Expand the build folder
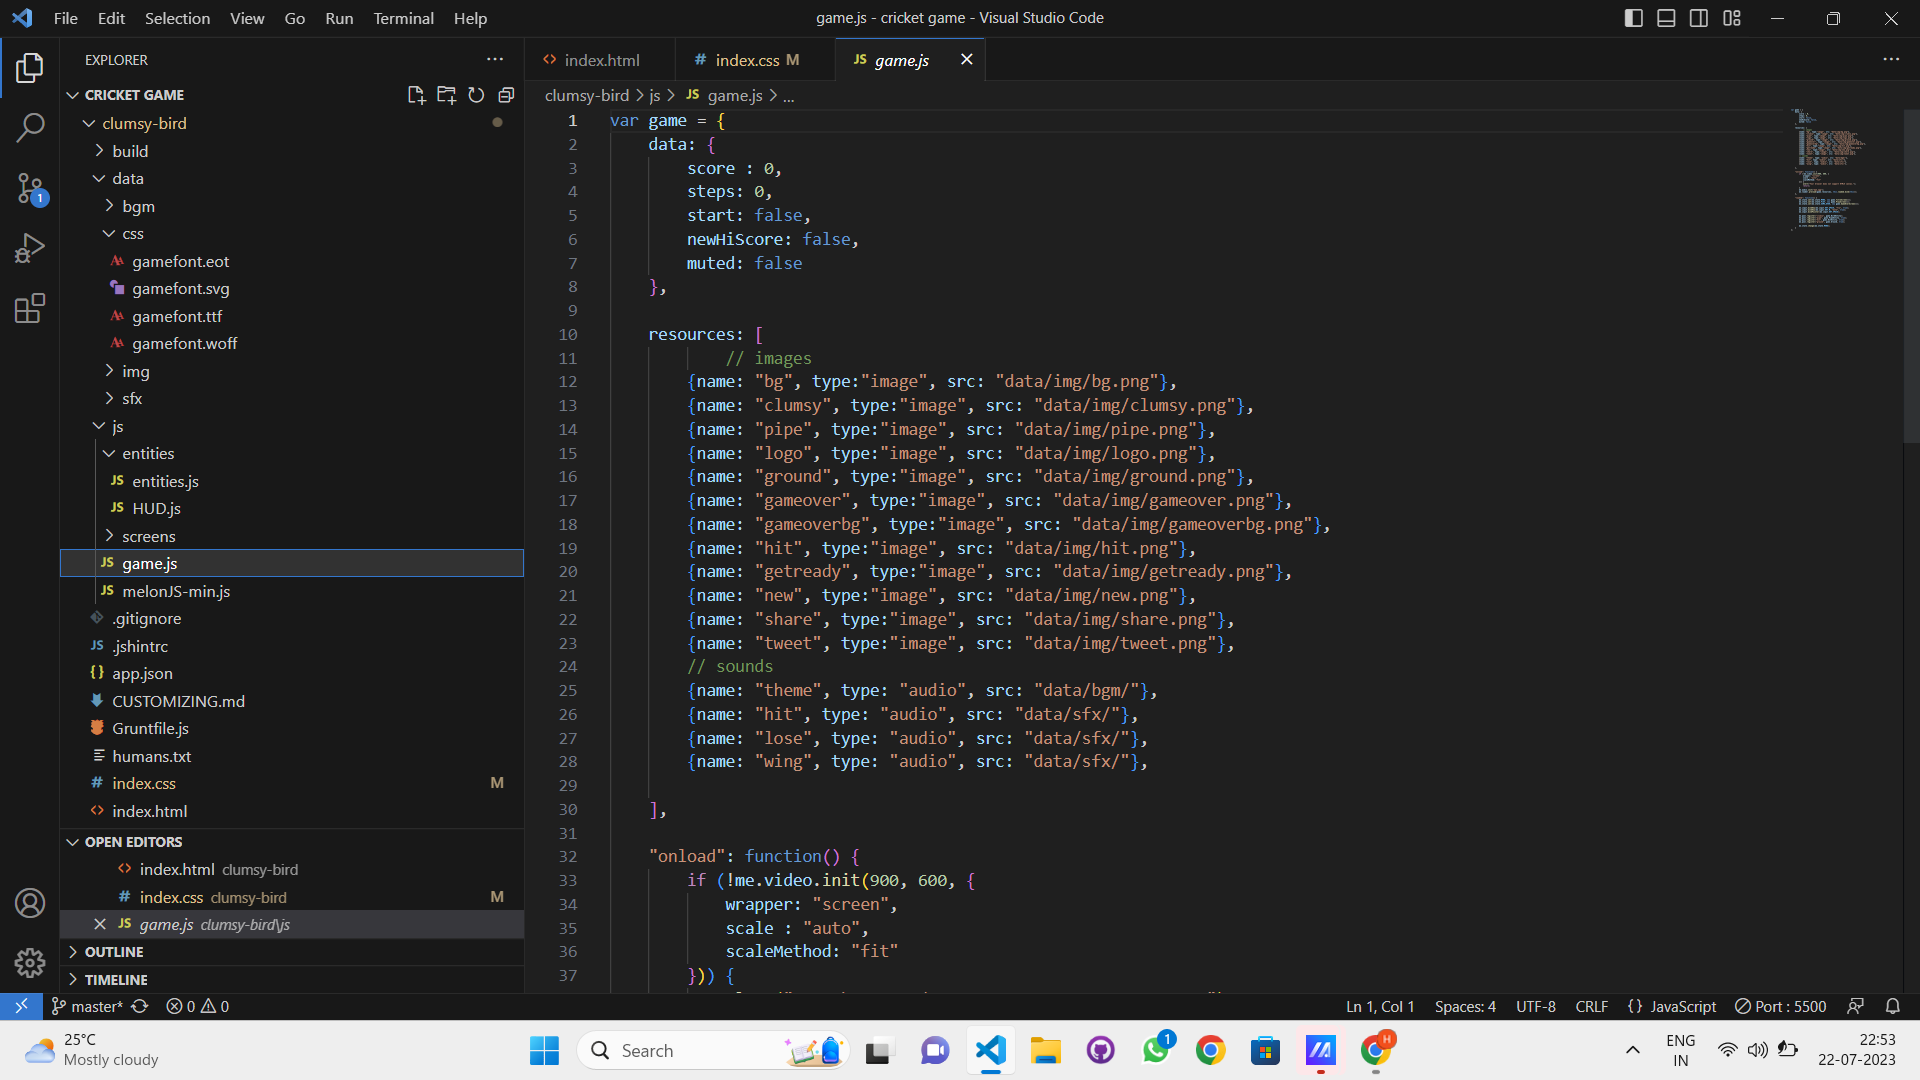 pyautogui.click(x=130, y=151)
